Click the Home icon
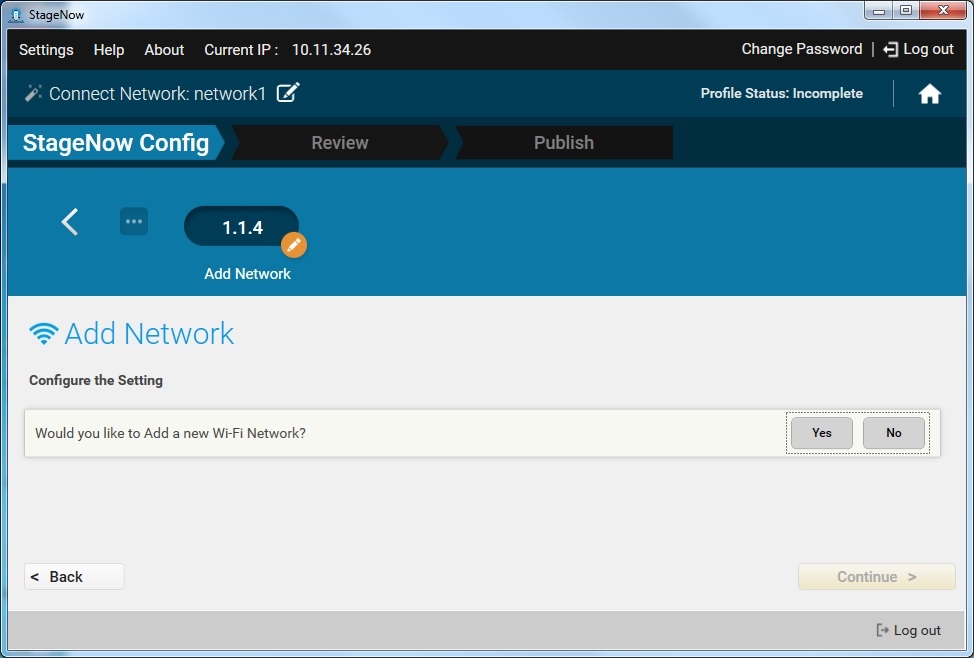The width and height of the screenshot is (974, 658). (x=930, y=94)
